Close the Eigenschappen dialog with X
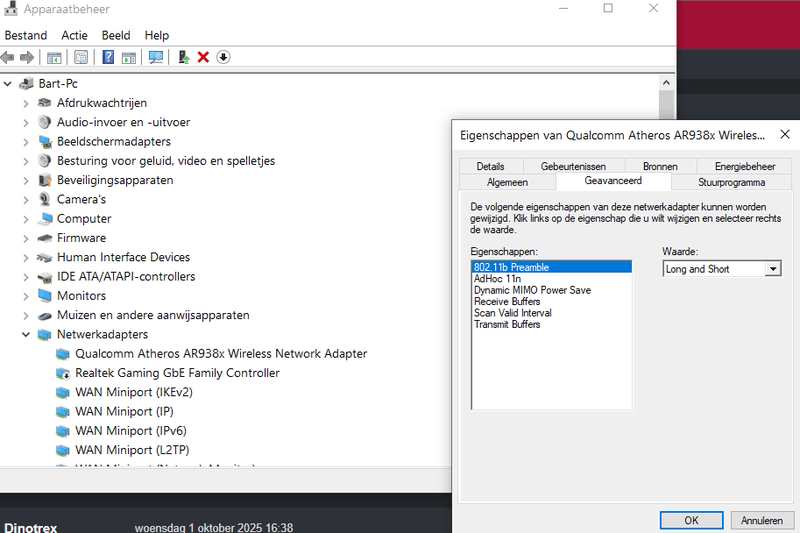800x533 pixels. (x=785, y=135)
